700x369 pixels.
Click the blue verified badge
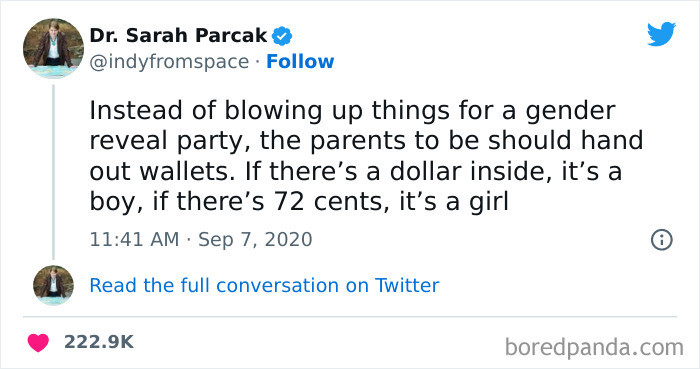[282, 36]
